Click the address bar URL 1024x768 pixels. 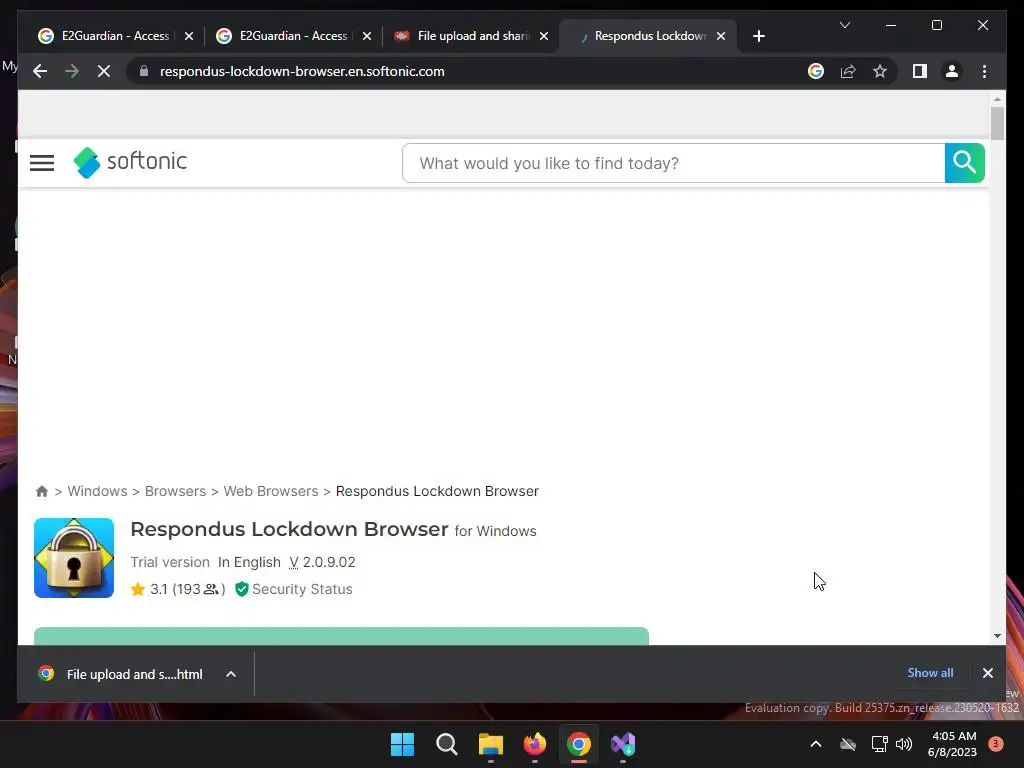[x=302, y=71]
